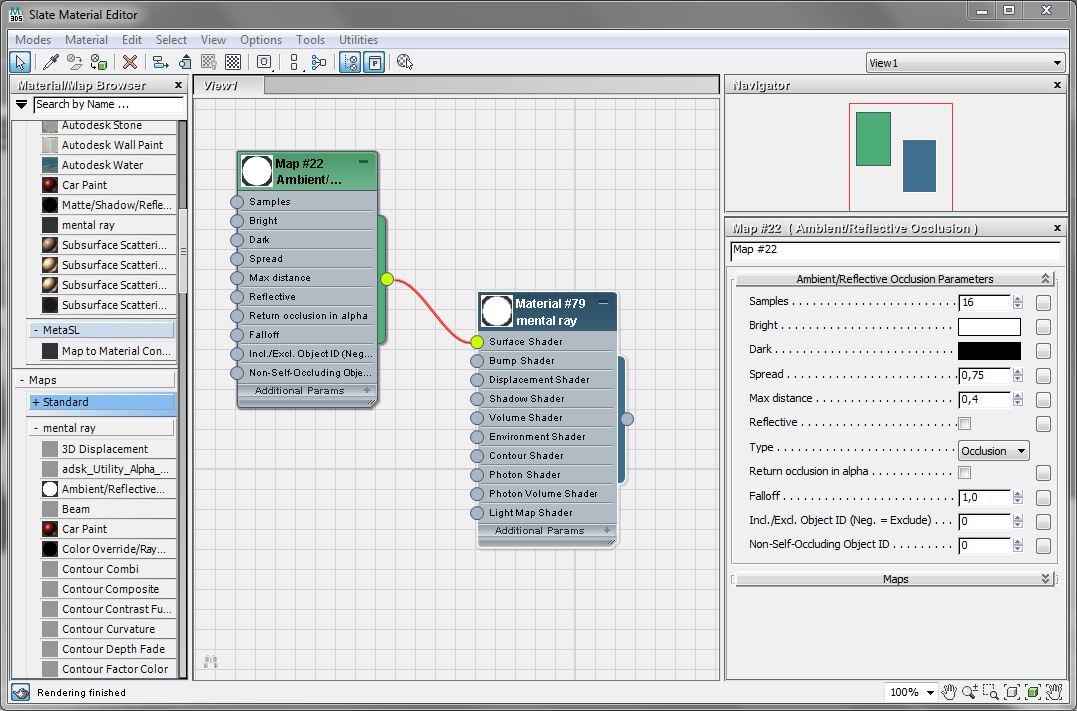The height and width of the screenshot is (711, 1077).
Task: Click map slot button beside Falloff
Action: tap(1043, 497)
